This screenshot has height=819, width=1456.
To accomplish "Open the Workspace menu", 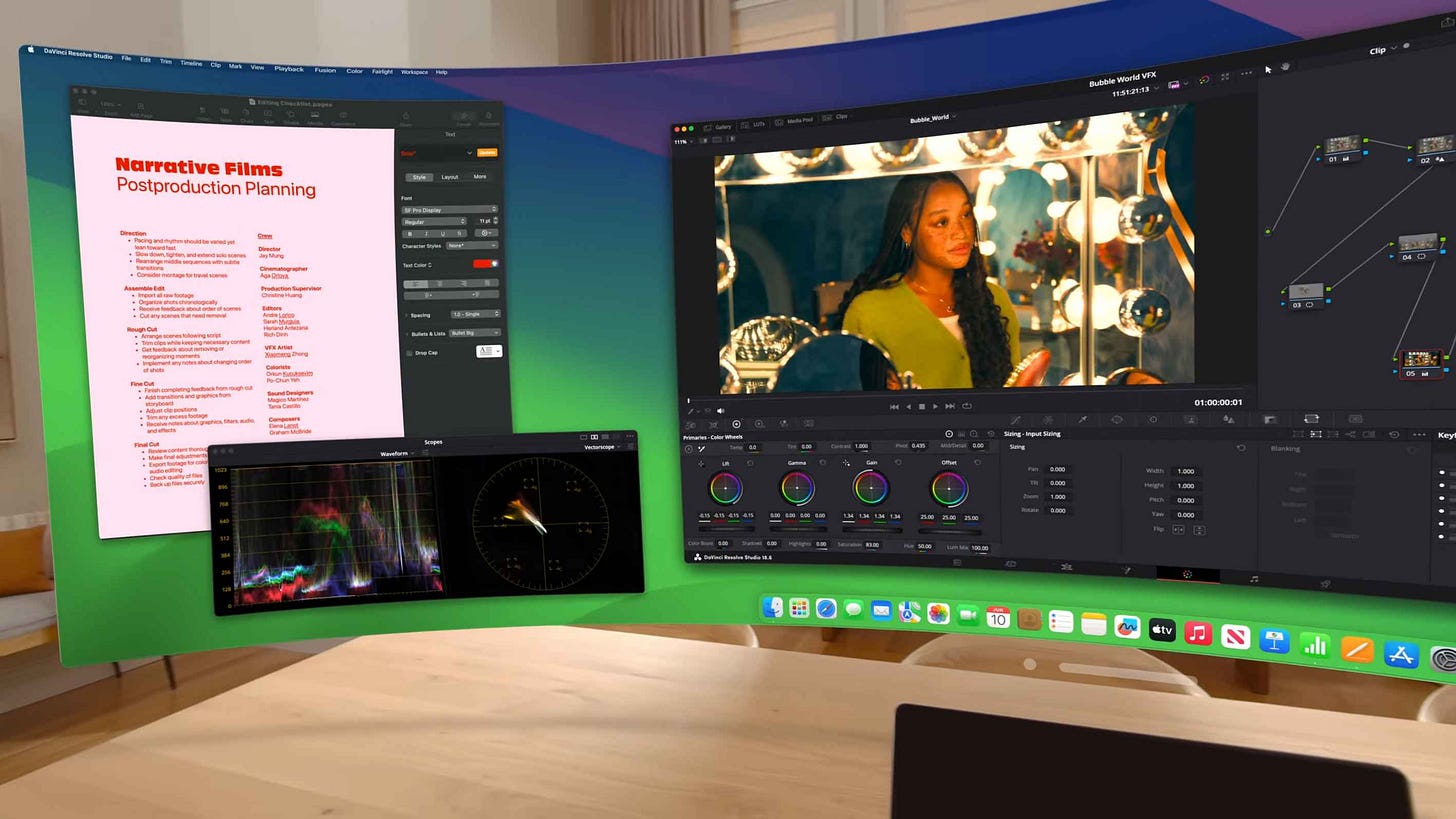I will pos(414,72).
